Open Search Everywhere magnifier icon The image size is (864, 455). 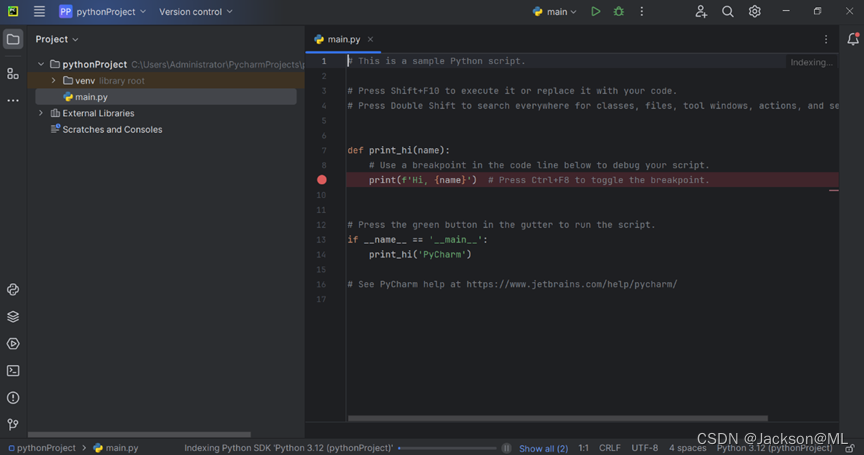point(728,12)
